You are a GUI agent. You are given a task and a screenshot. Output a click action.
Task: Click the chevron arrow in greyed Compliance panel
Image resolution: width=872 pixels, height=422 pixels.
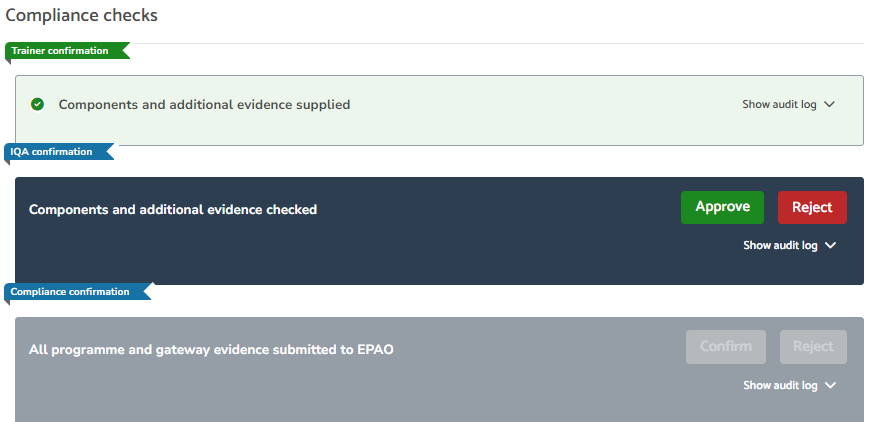[830, 385]
